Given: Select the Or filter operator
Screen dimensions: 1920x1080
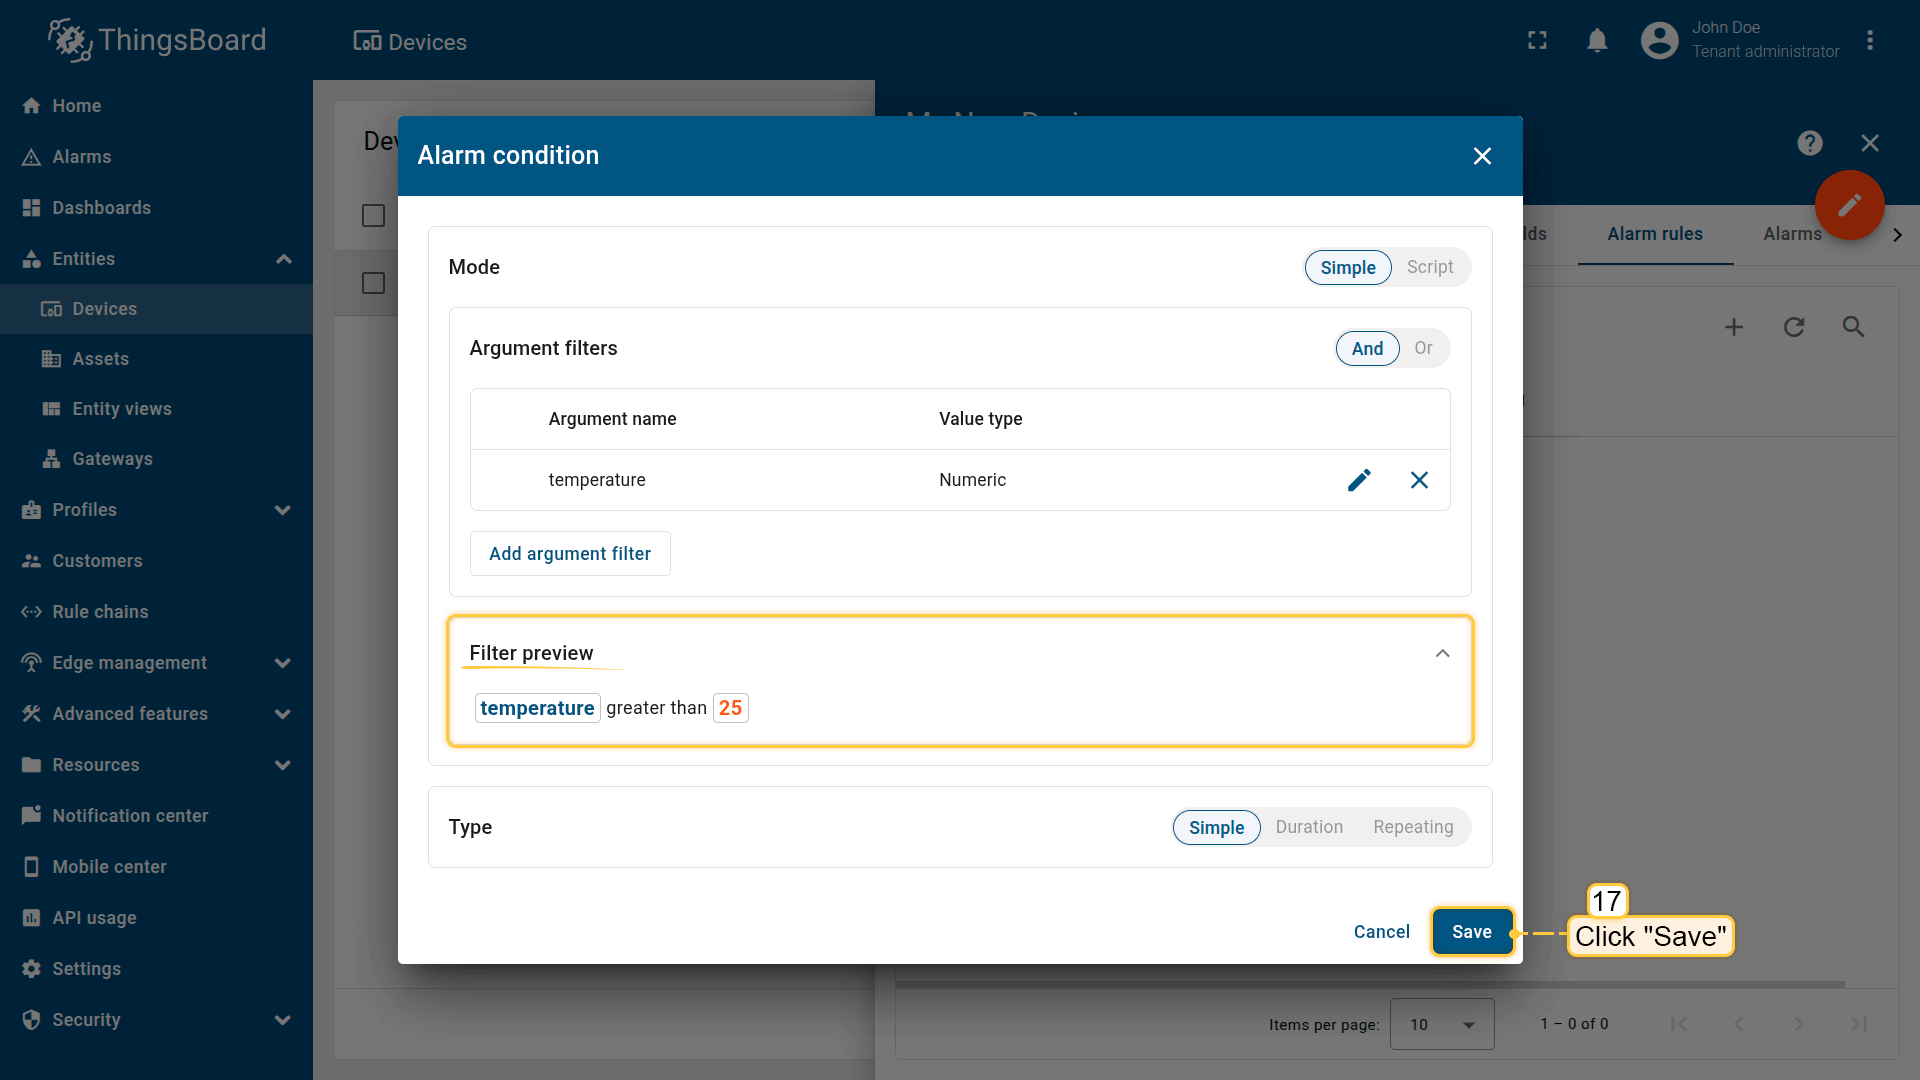Looking at the screenshot, I should coord(1422,348).
